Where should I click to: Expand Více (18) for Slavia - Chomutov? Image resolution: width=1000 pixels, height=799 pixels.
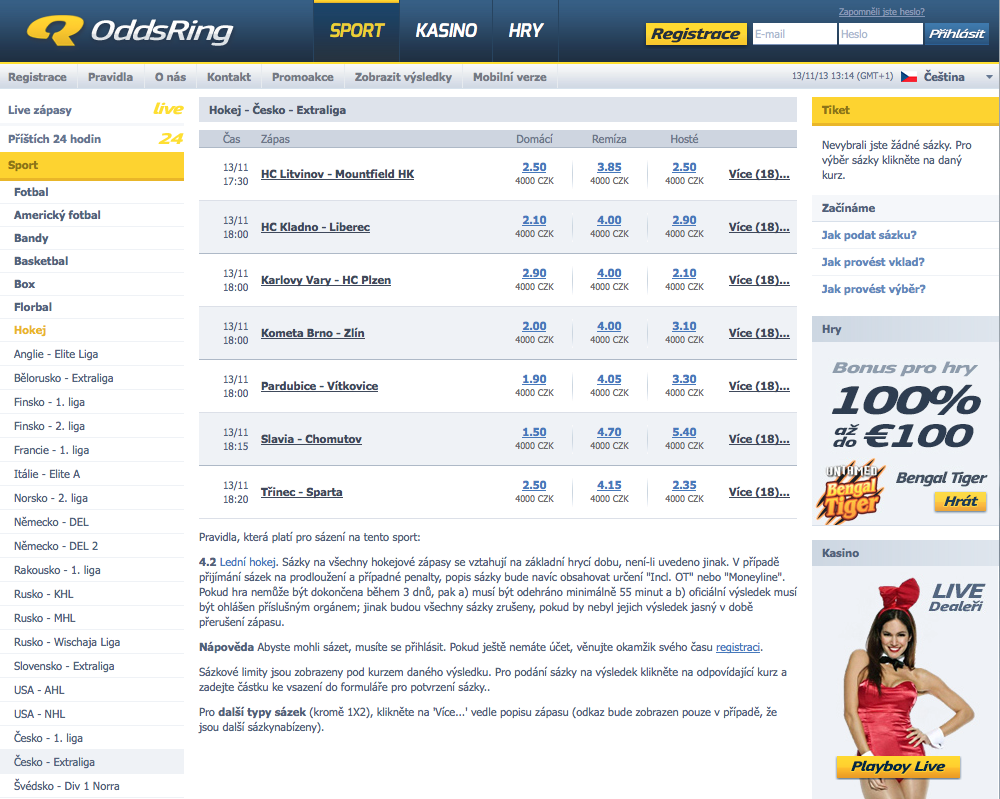(758, 439)
